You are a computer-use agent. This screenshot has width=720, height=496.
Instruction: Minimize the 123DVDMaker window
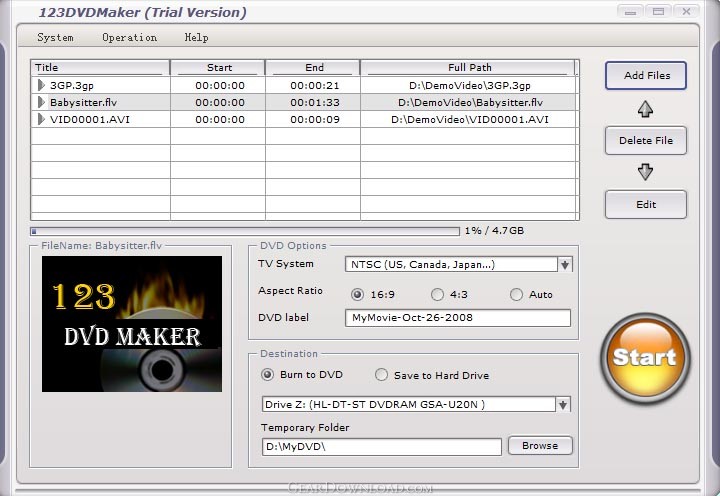[x=630, y=11]
